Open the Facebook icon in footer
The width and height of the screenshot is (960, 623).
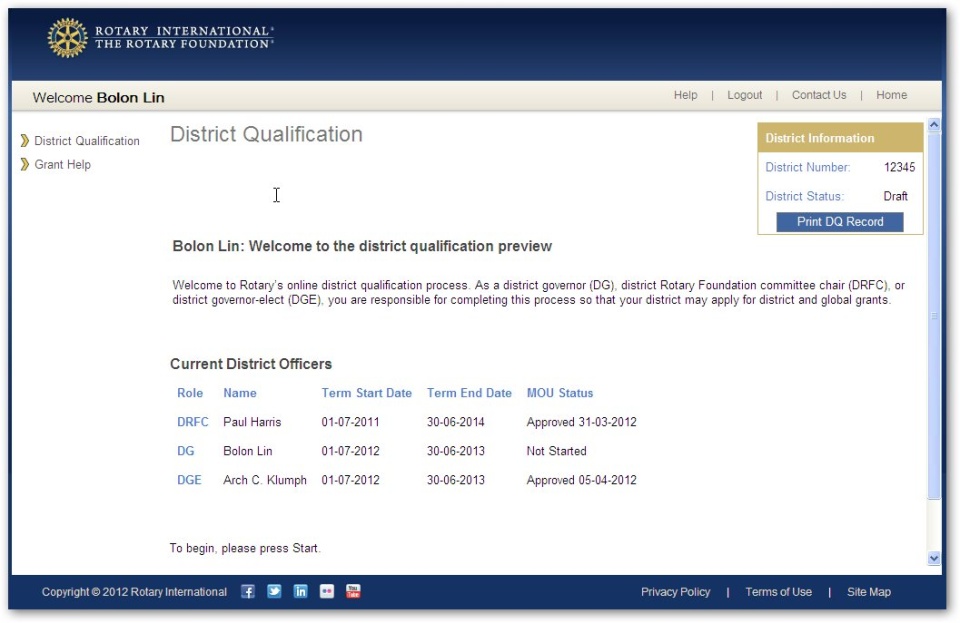pyautogui.click(x=247, y=592)
